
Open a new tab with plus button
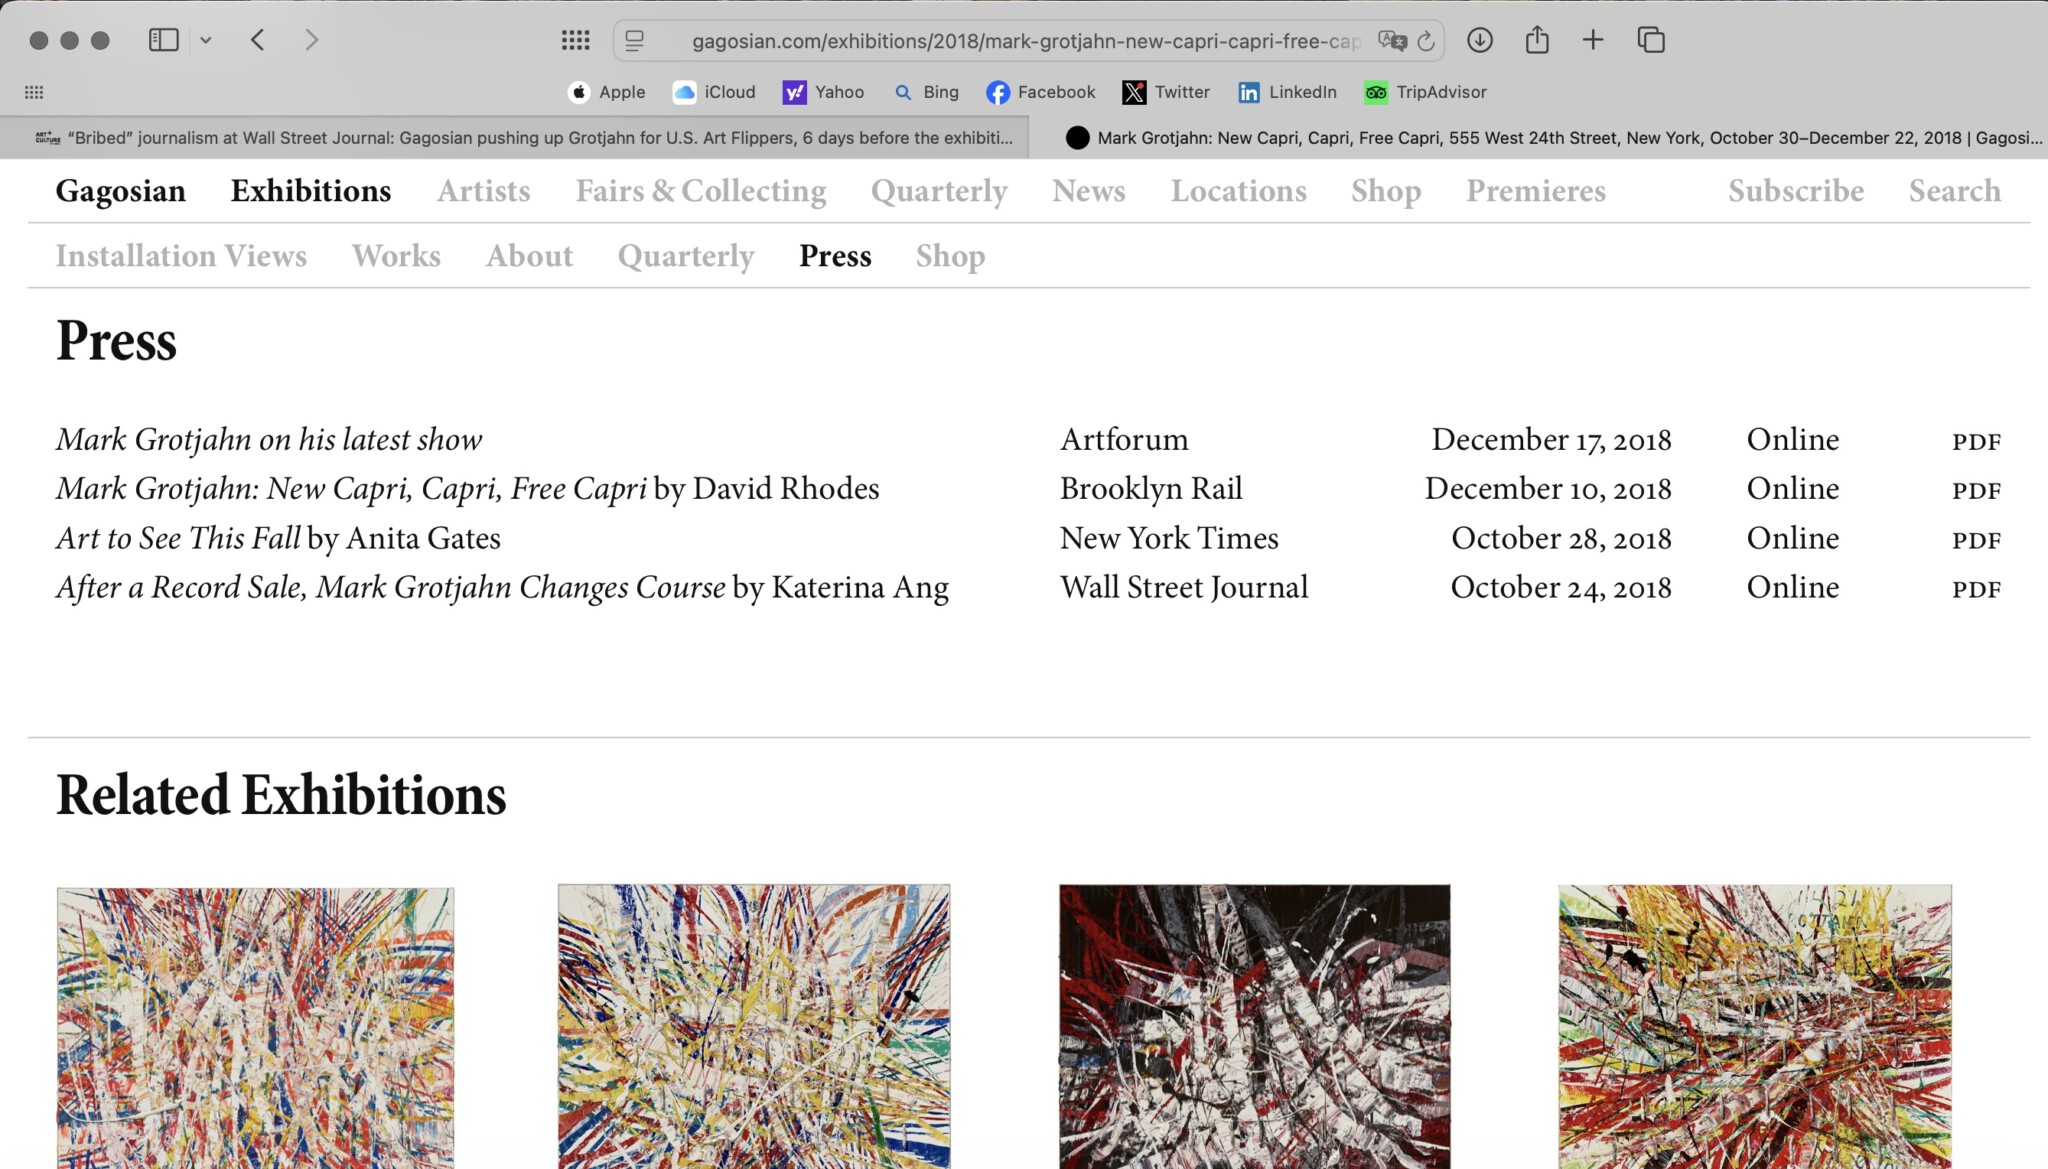click(1593, 40)
